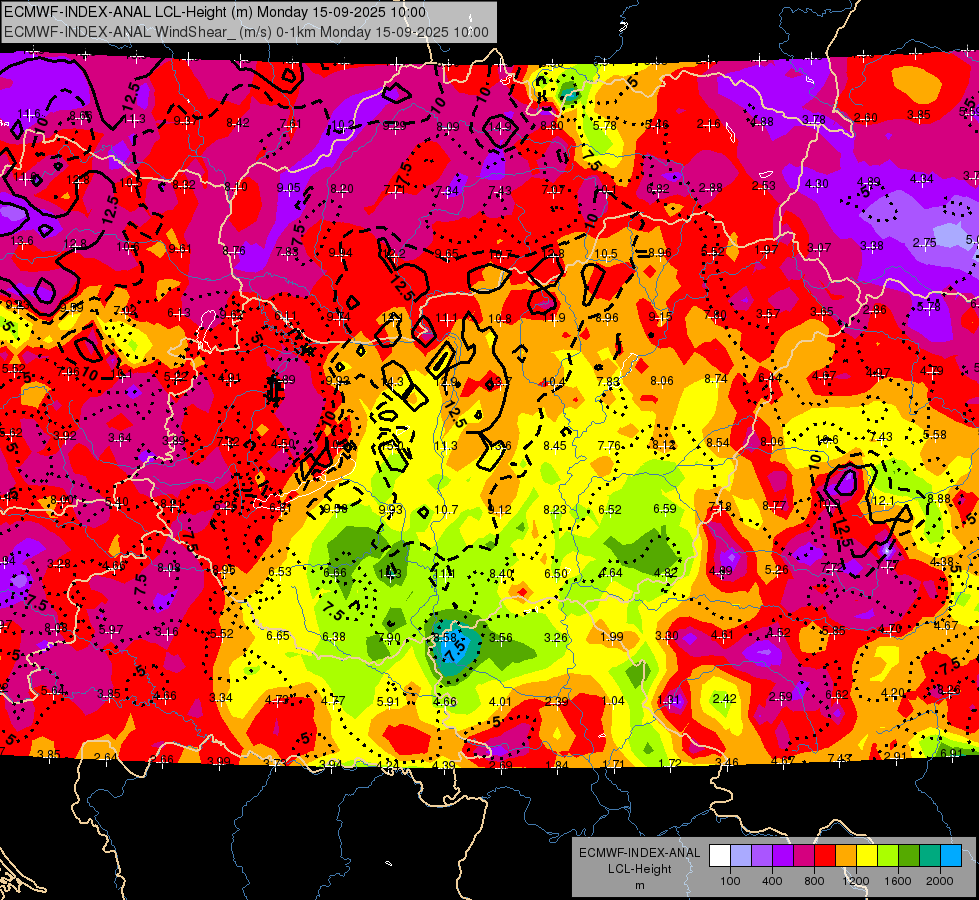Image resolution: width=979 pixels, height=900 pixels.
Task: Click the grid value 1.84
Action: click(x=557, y=765)
